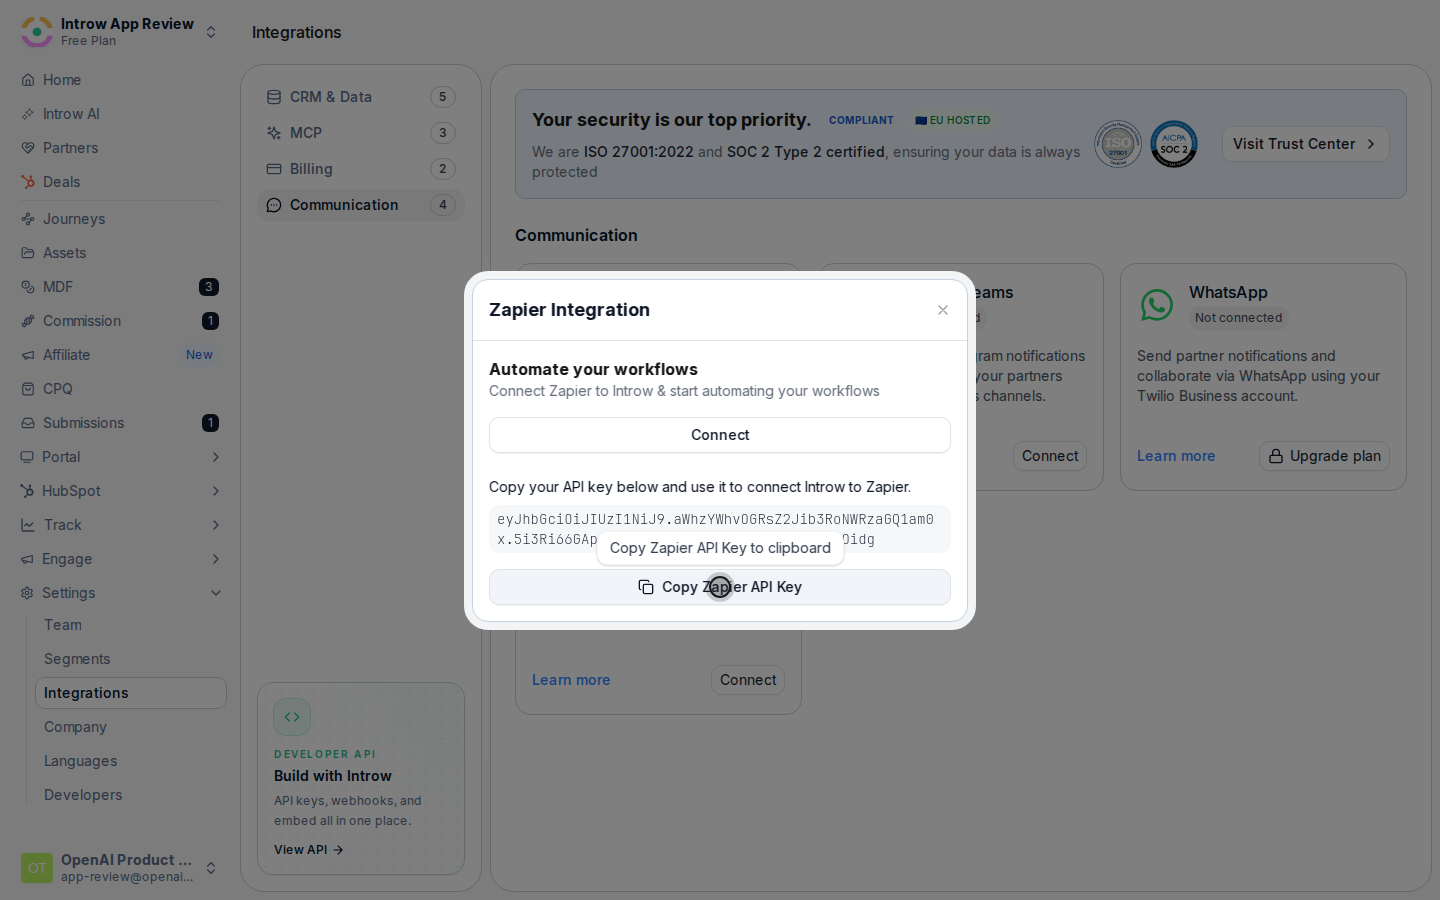Click the Copy Zapier API Key button

[720, 587]
